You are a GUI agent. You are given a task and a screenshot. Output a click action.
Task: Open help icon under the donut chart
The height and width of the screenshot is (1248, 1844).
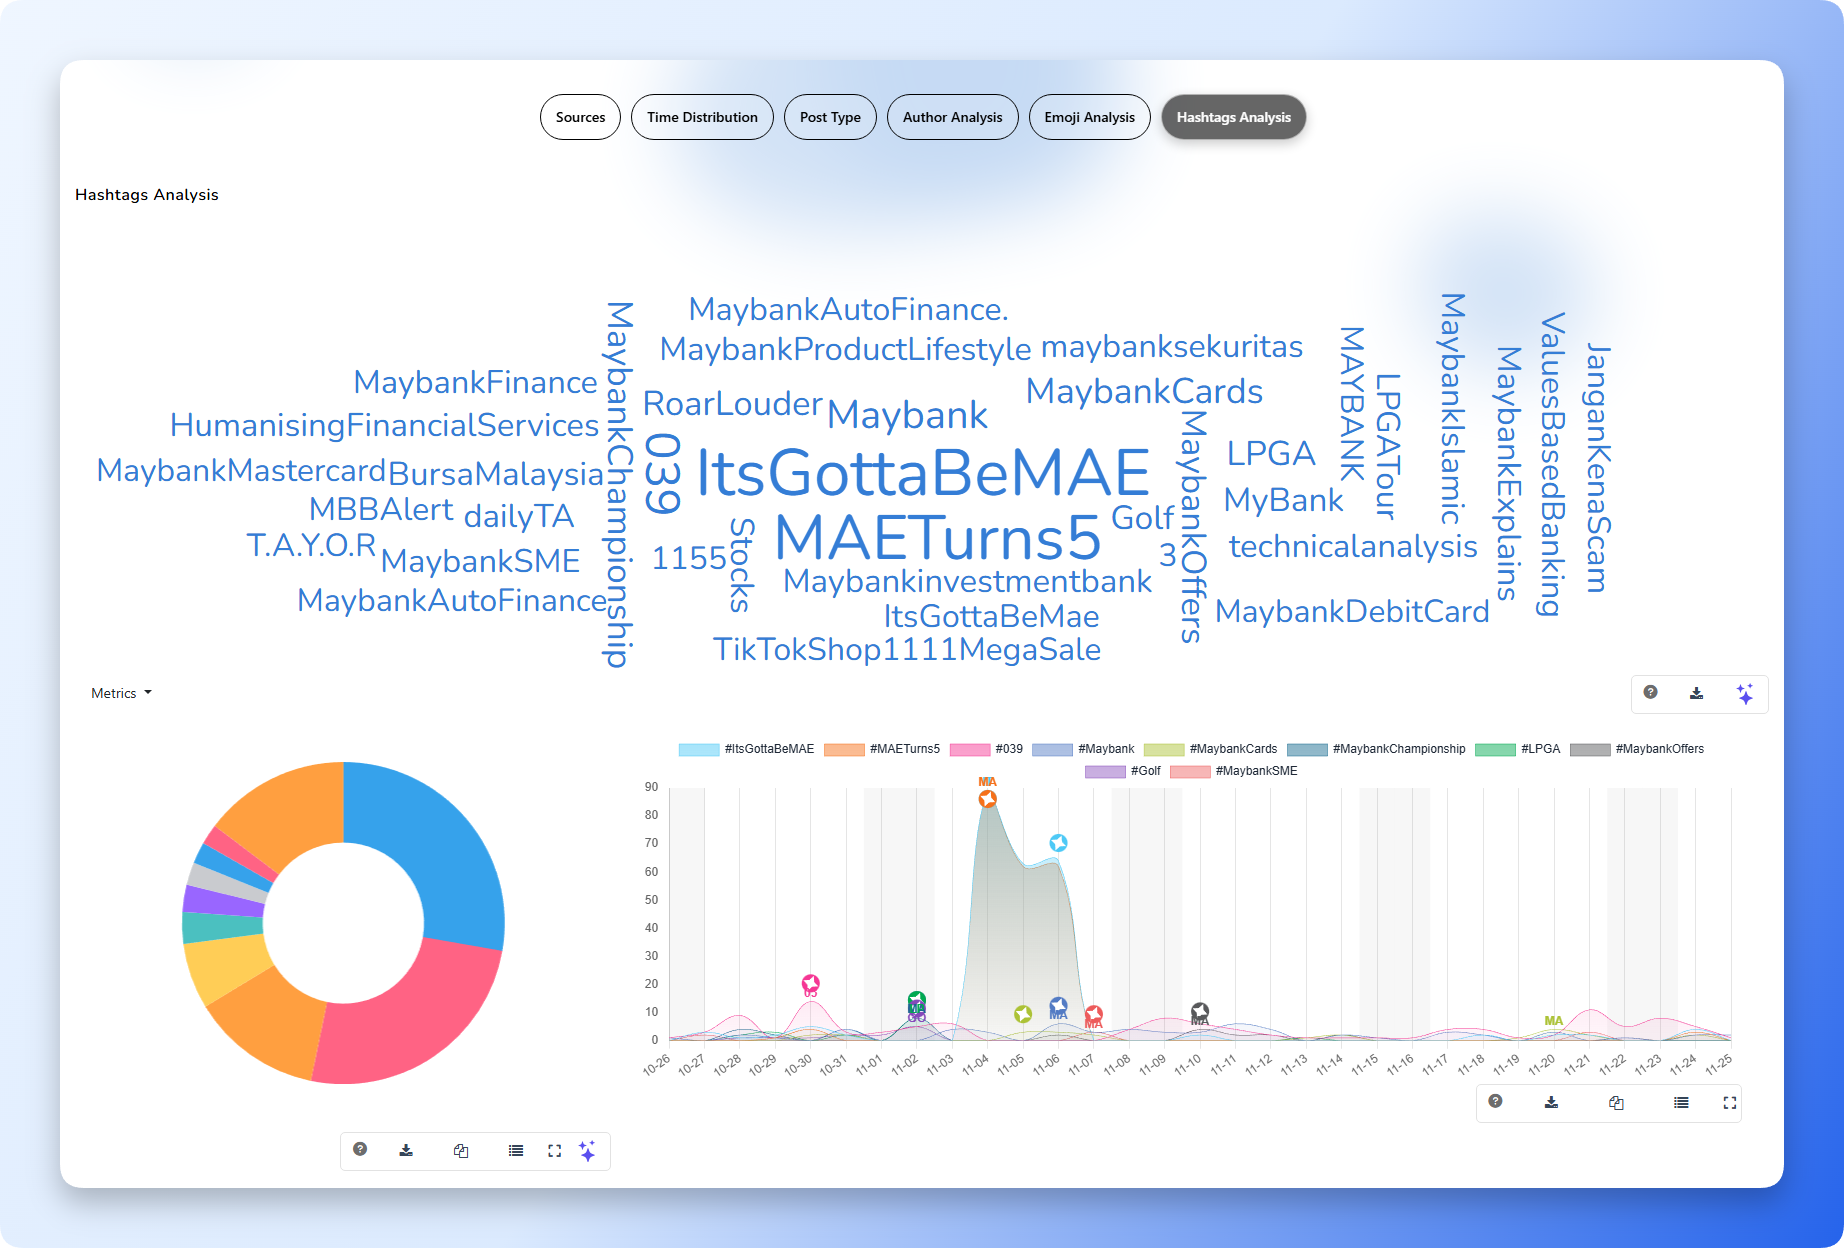360,1149
